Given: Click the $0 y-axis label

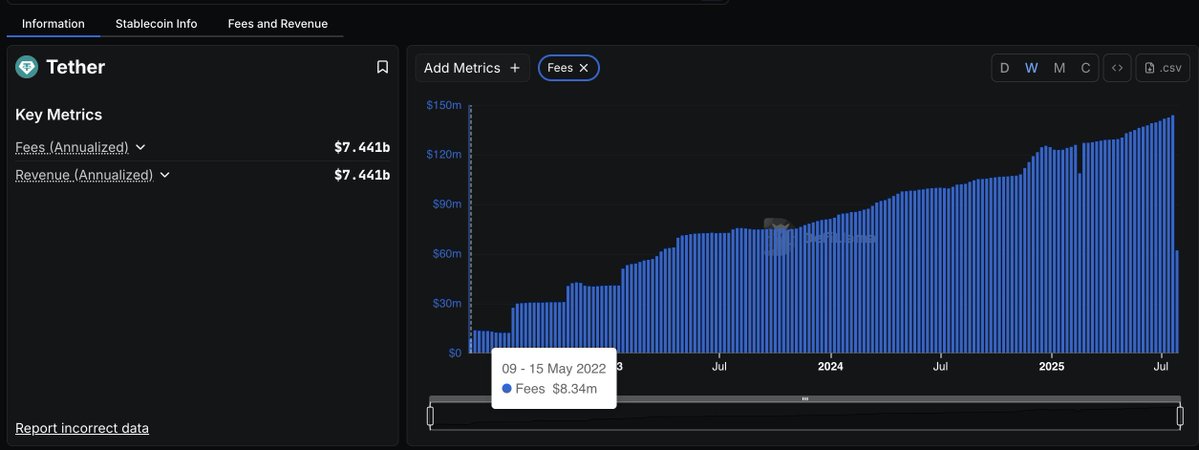Looking at the screenshot, I should [x=455, y=353].
